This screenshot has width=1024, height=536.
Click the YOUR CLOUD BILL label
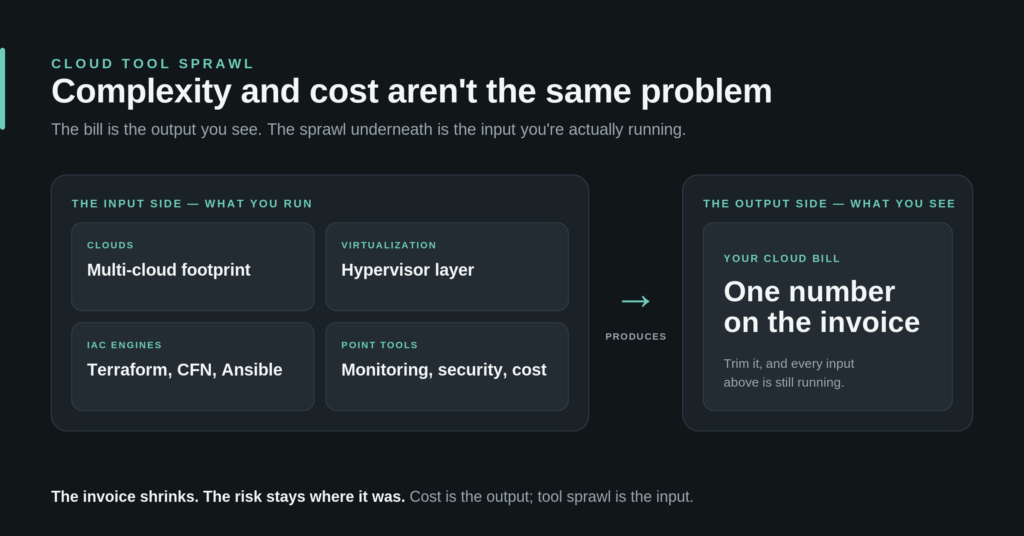782,259
